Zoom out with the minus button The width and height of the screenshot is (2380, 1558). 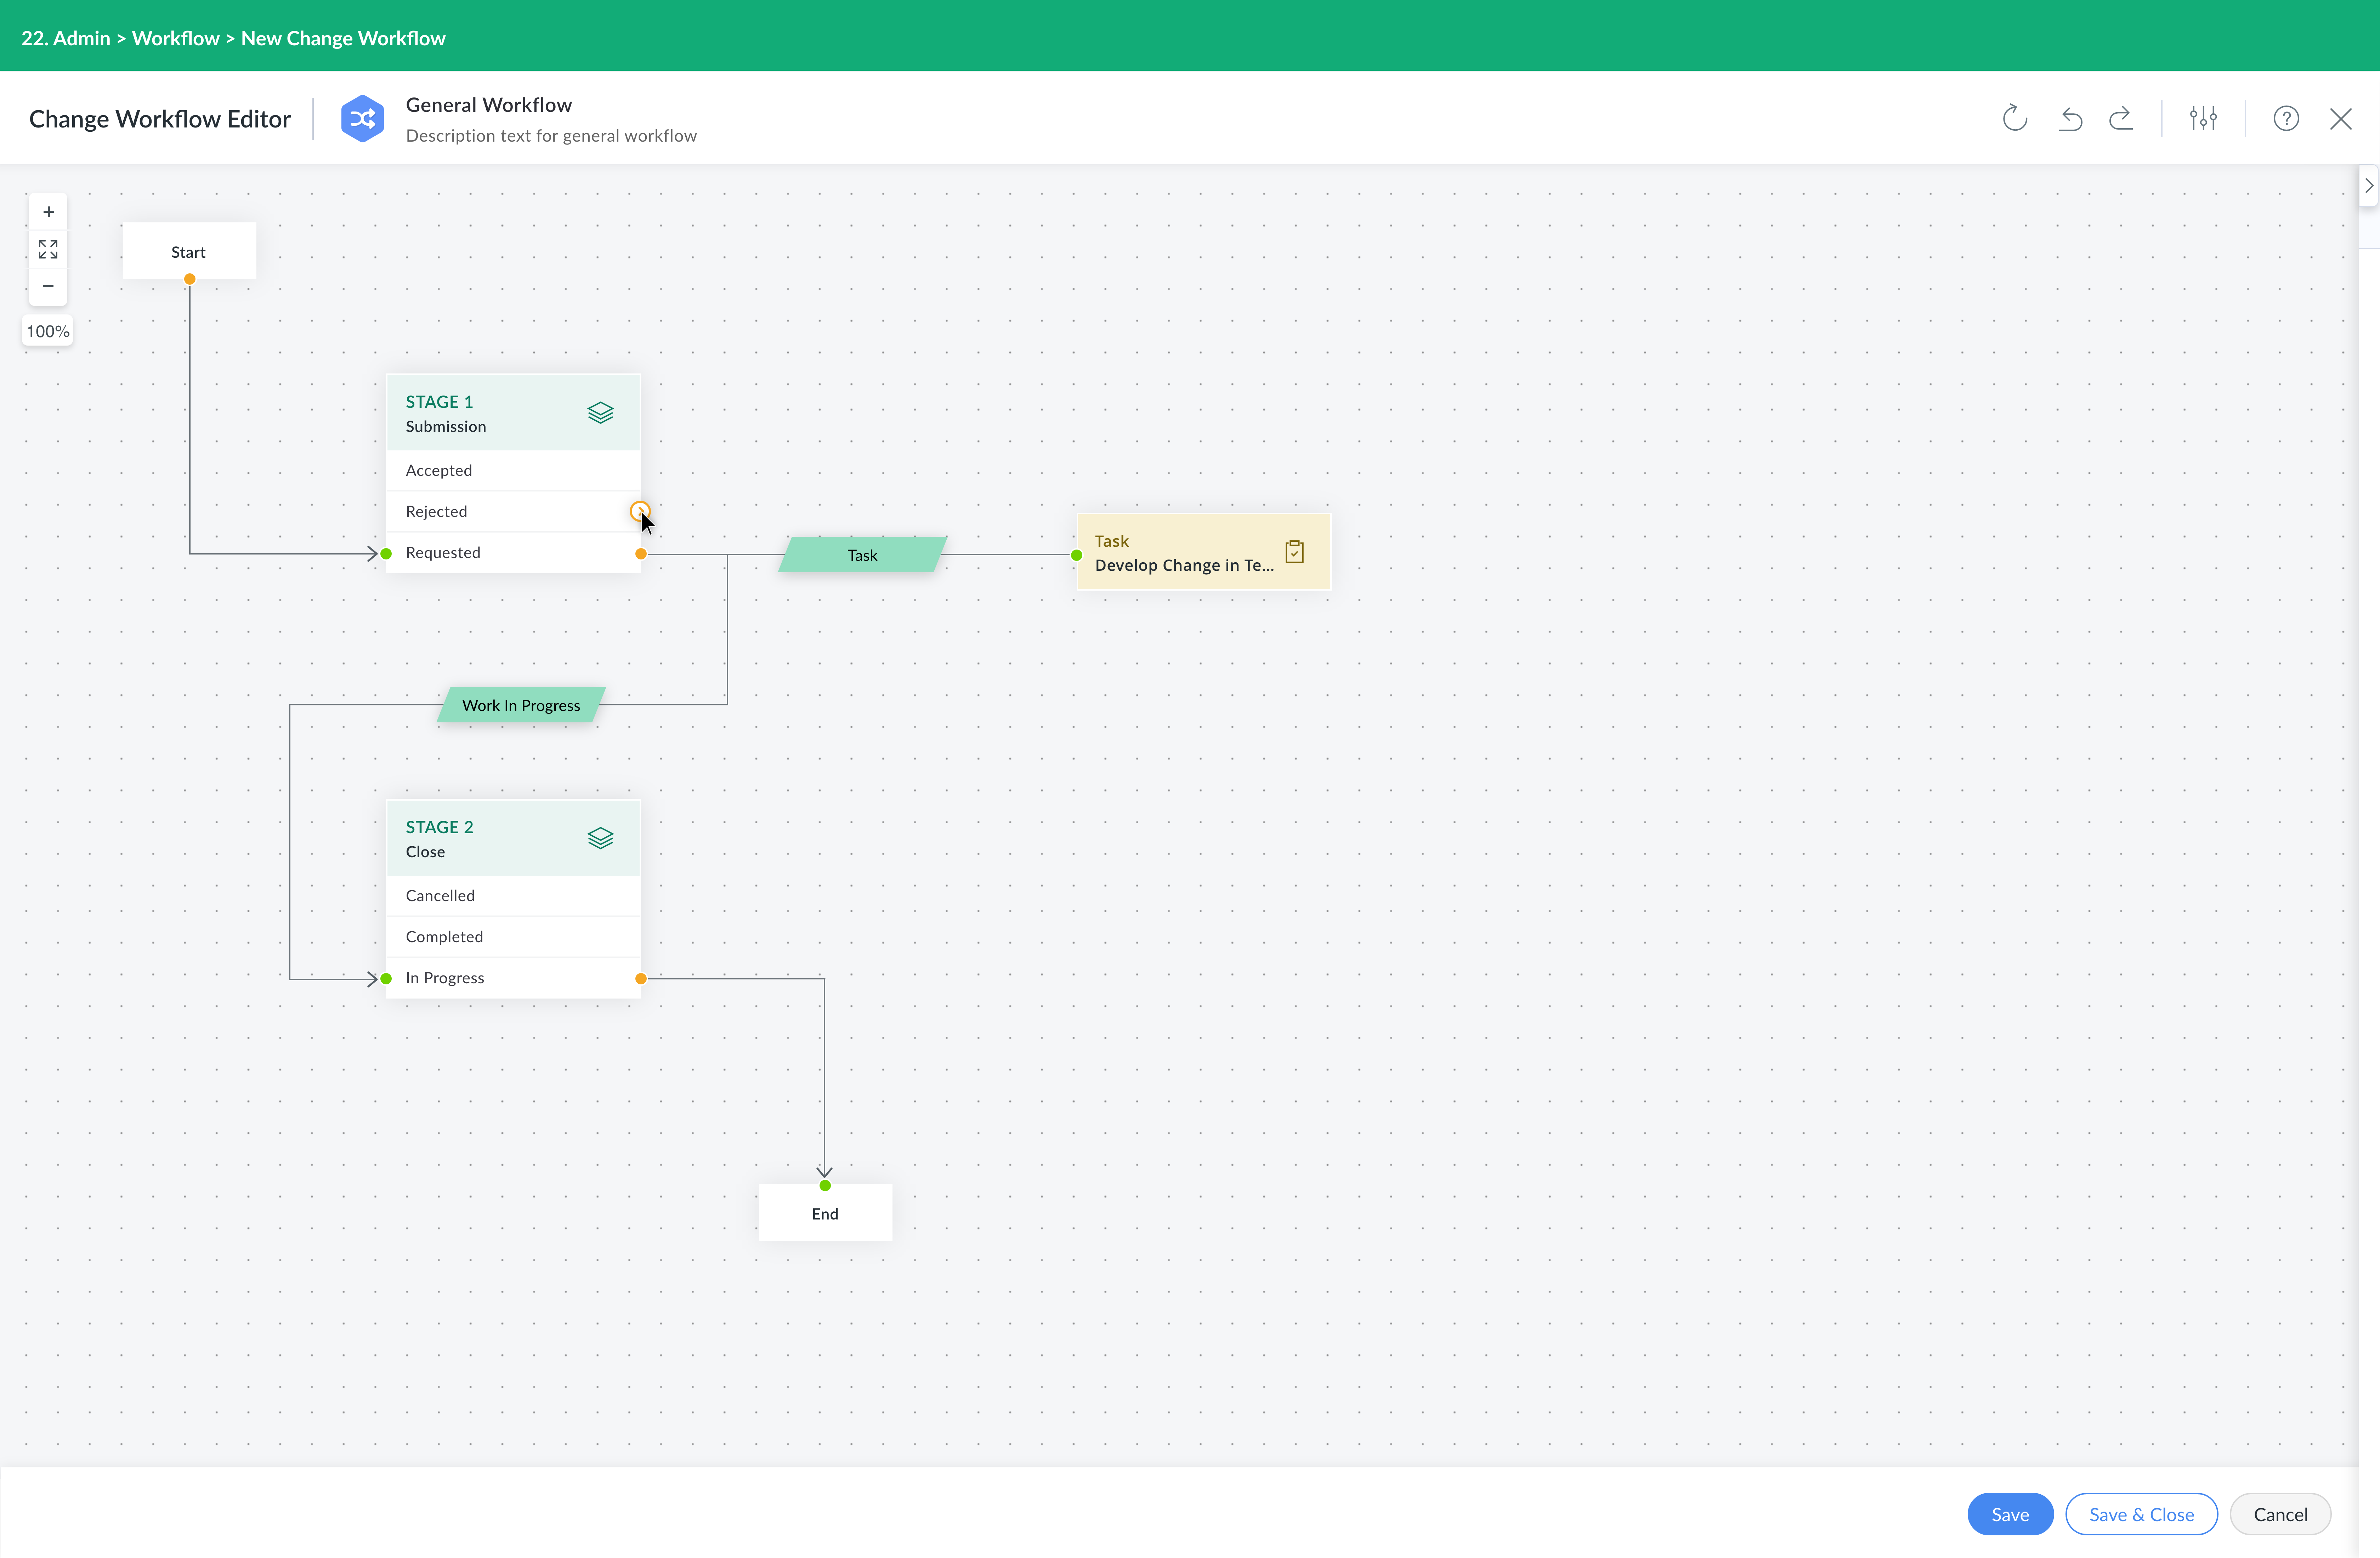tap(48, 286)
